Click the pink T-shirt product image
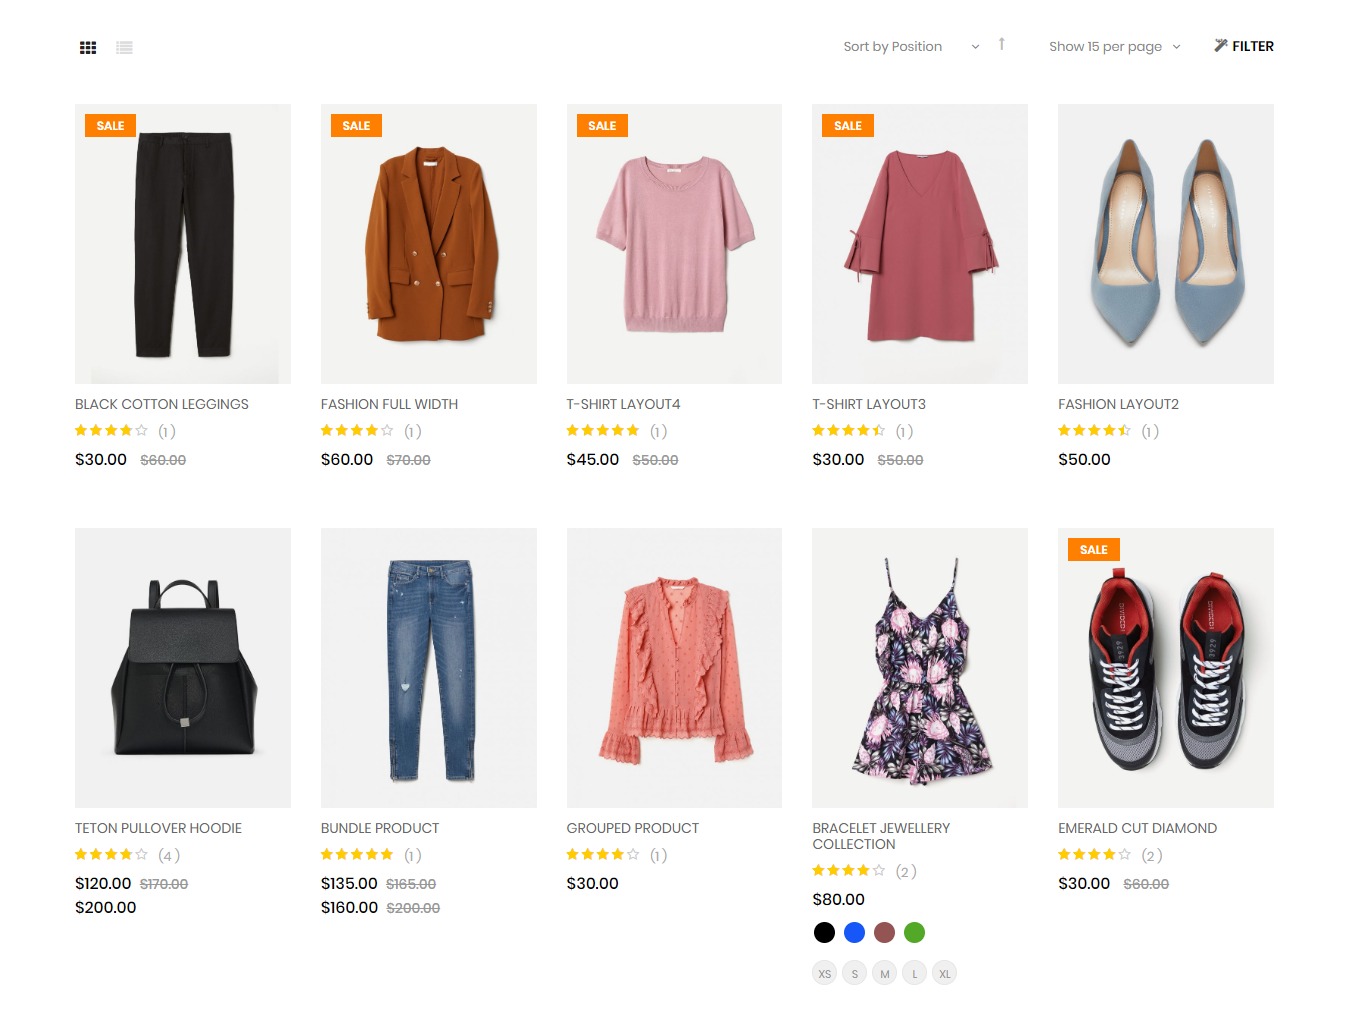 click(x=674, y=244)
